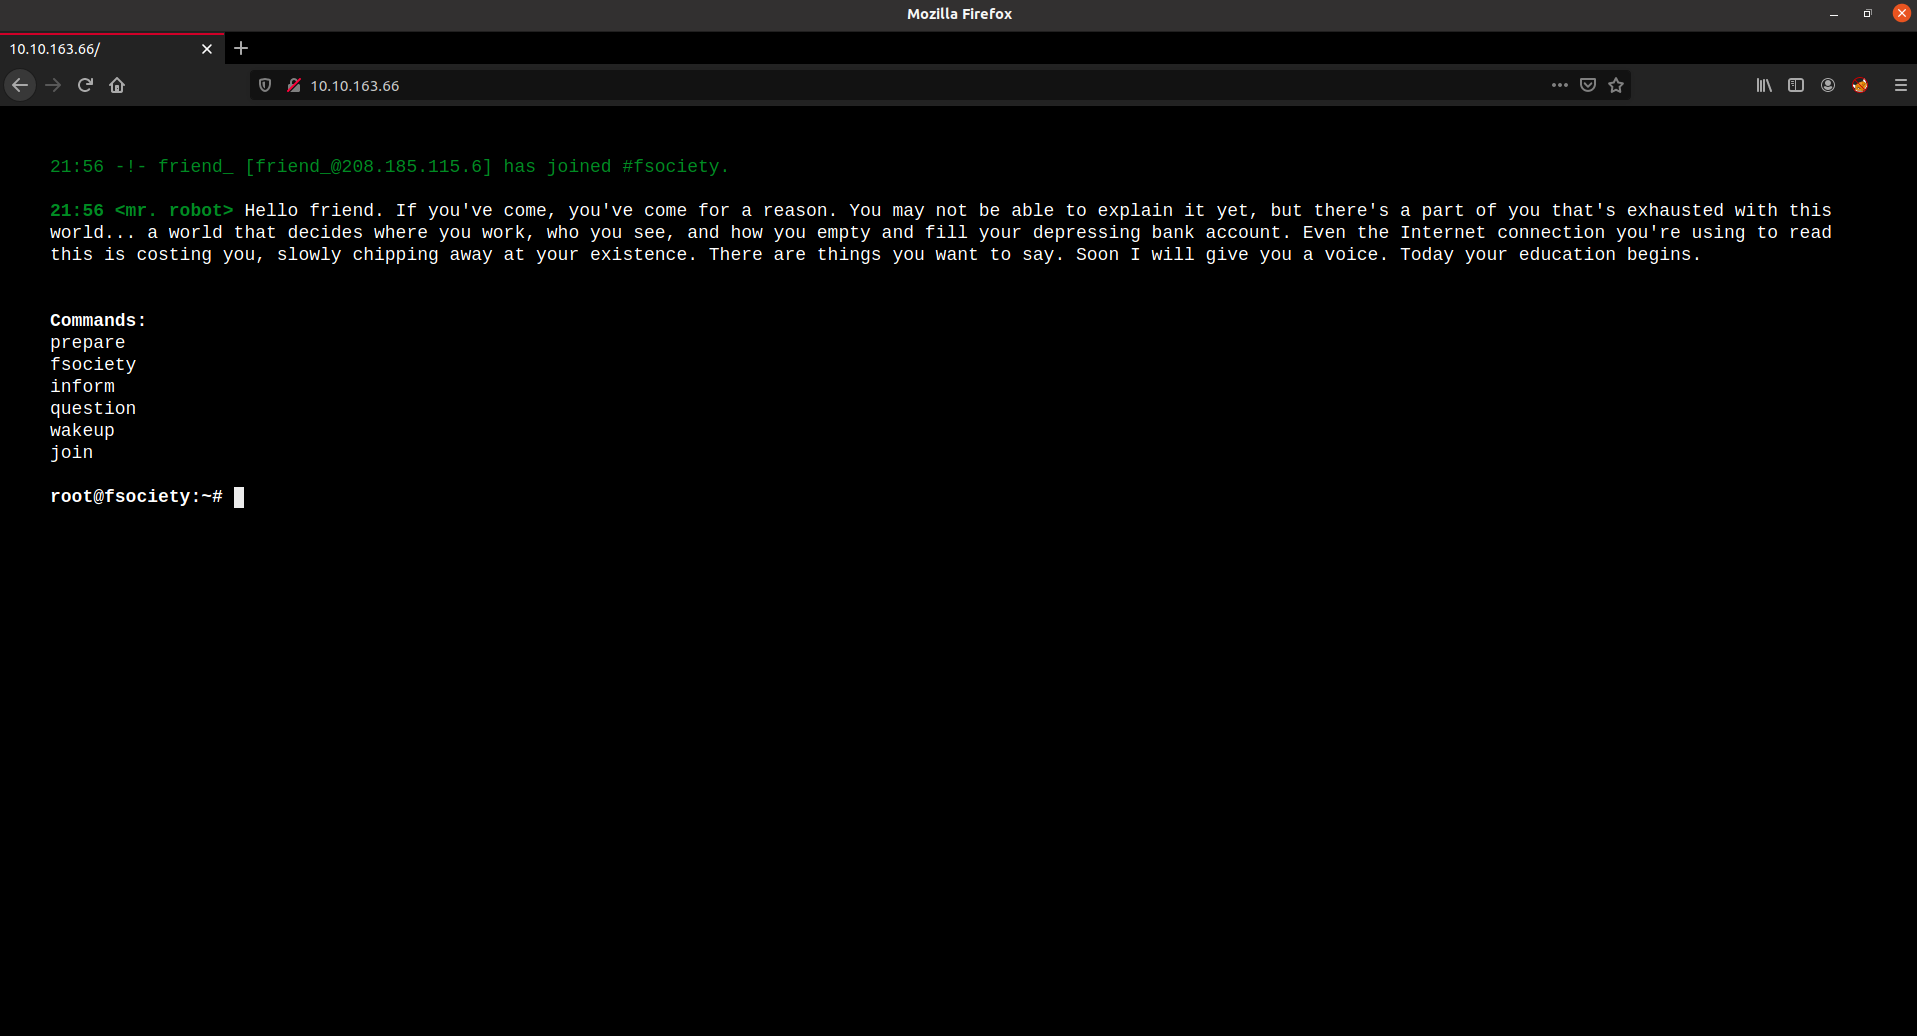The image size is (1917, 1036).
Task: Restore down the Firefox window
Action: pyautogui.click(x=1867, y=14)
